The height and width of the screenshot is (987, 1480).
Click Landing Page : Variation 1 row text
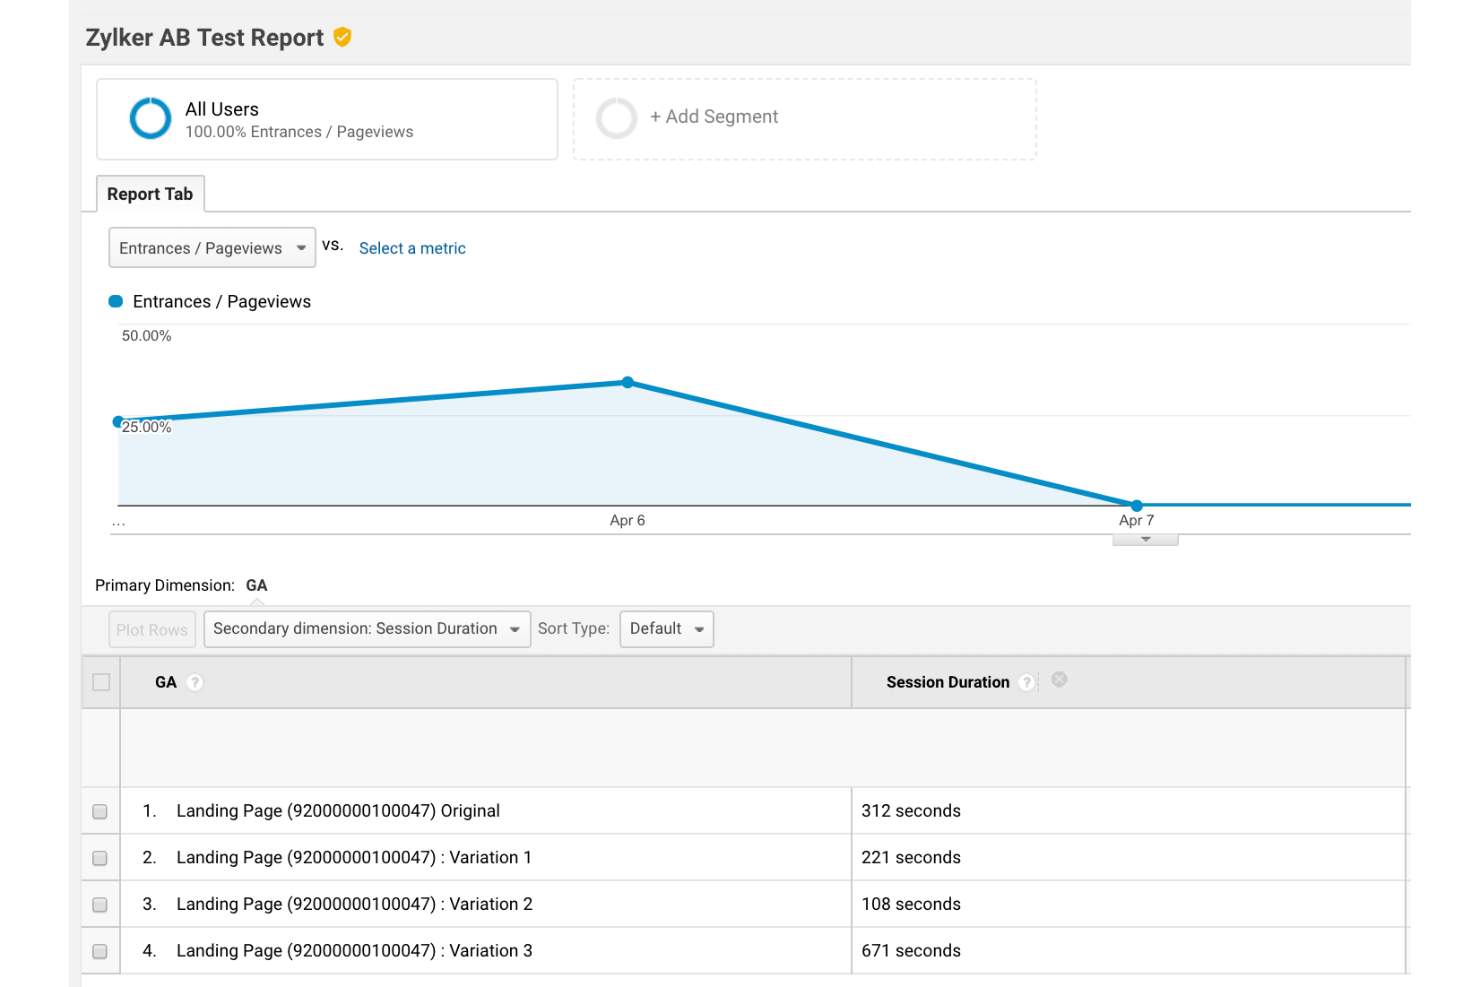[354, 858]
